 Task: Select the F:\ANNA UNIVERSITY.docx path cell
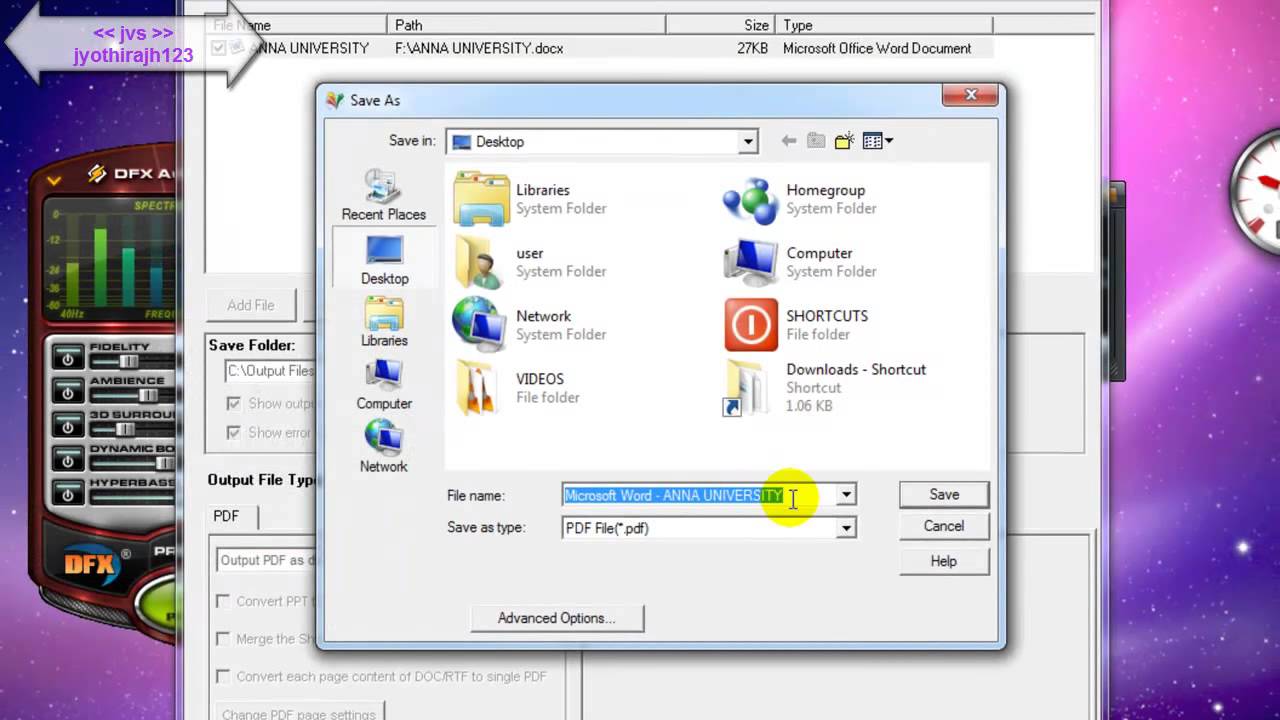(x=479, y=48)
